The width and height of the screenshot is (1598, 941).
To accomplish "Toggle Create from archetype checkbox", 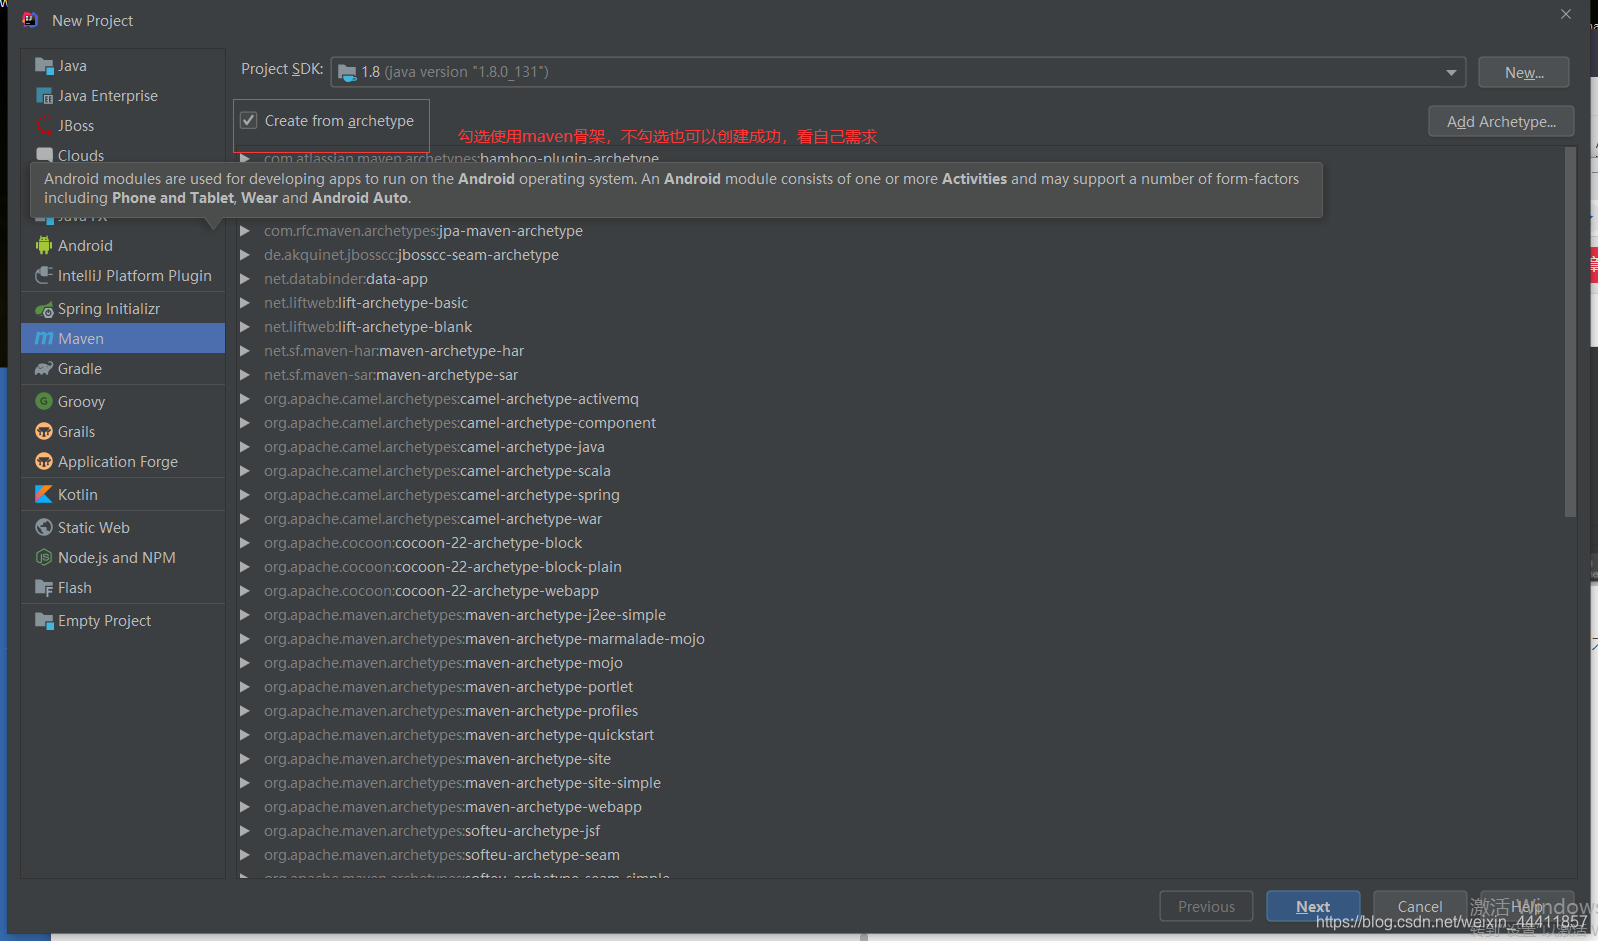I will point(249,120).
